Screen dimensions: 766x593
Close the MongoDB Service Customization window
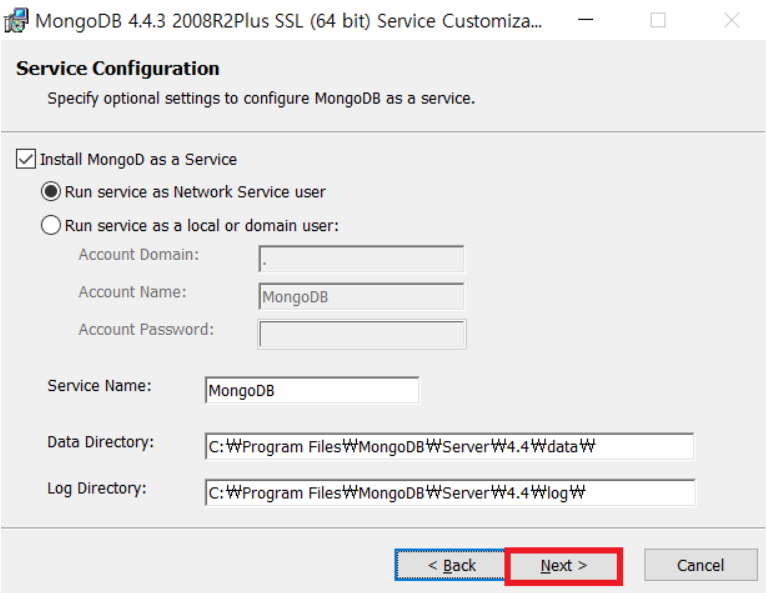[x=731, y=20]
